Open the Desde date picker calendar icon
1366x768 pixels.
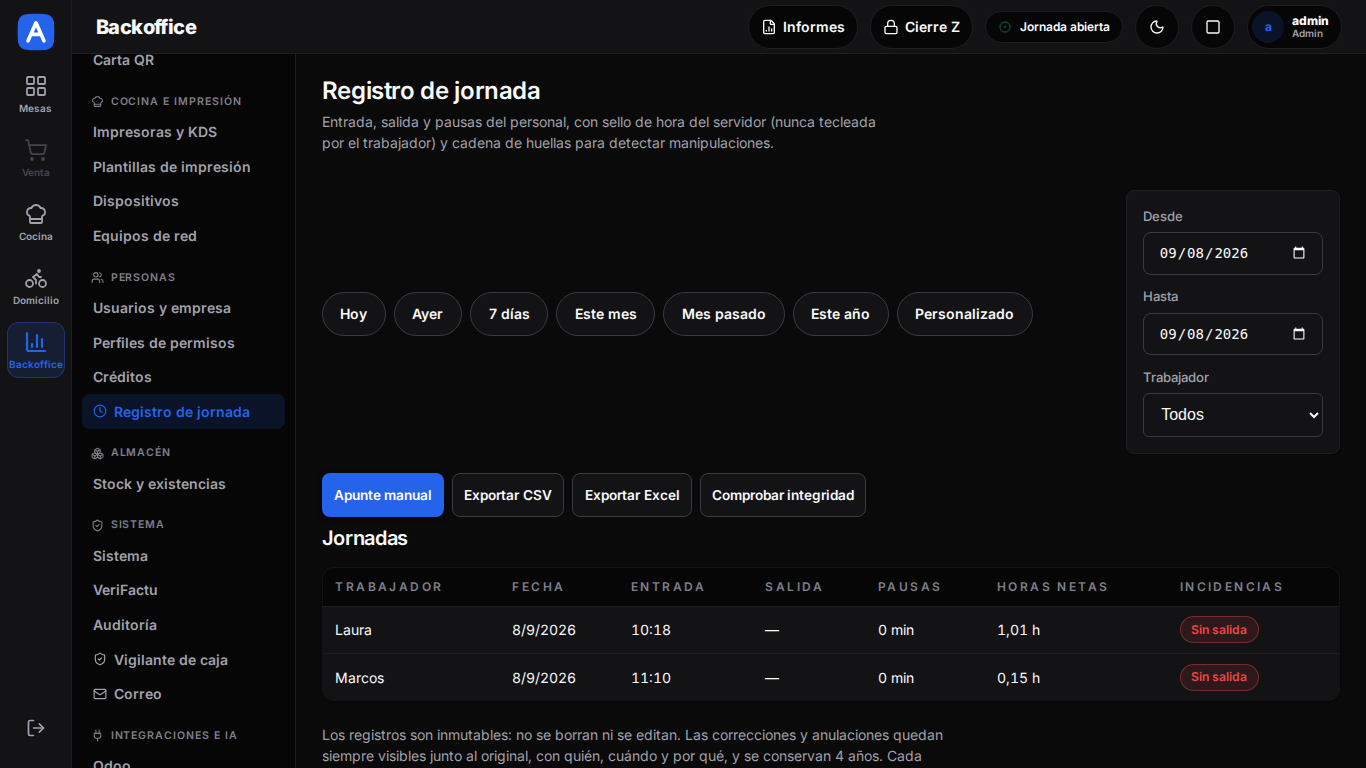pyautogui.click(x=1299, y=253)
